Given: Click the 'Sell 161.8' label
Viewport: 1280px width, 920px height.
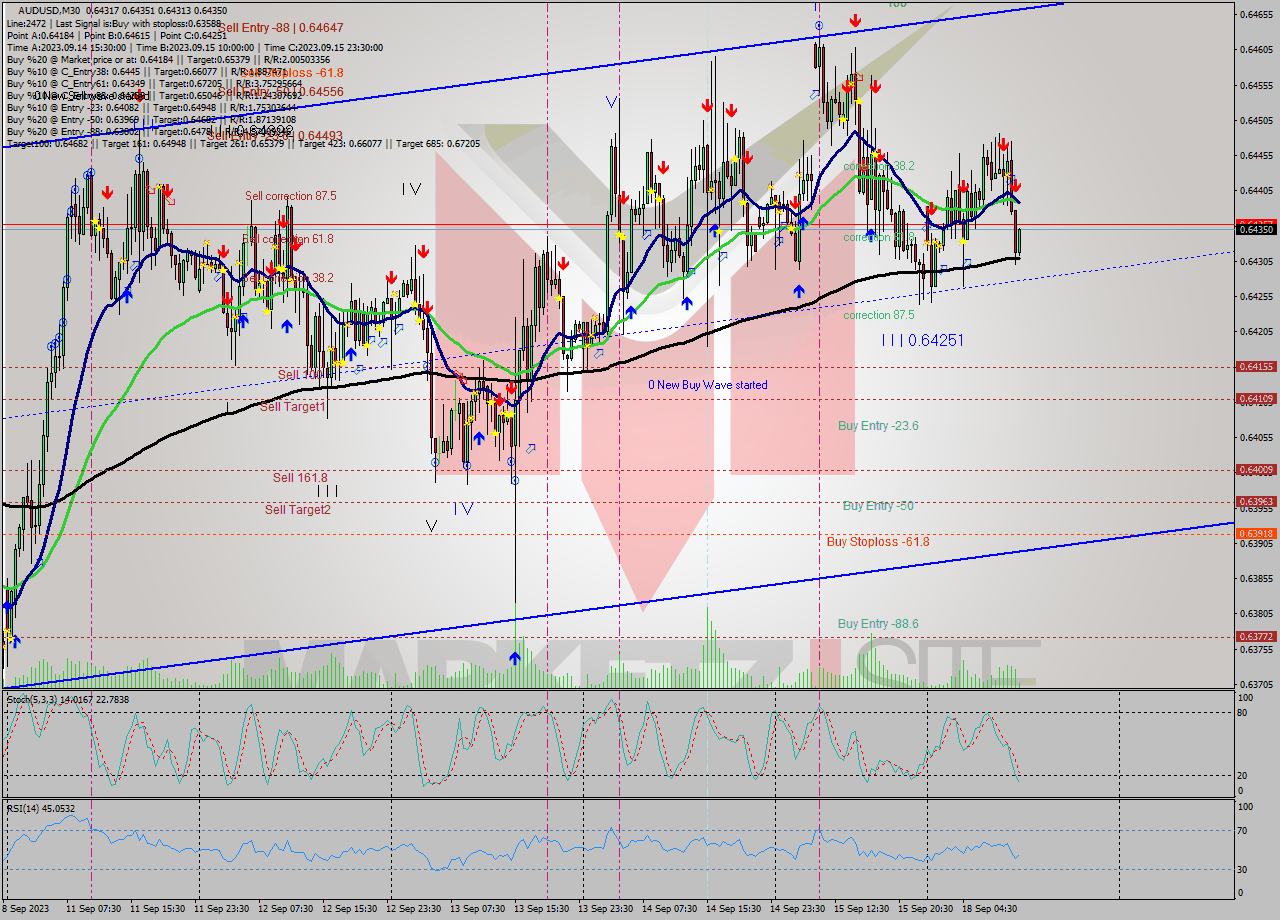Looking at the screenshot, I should (x=300, y=478).
